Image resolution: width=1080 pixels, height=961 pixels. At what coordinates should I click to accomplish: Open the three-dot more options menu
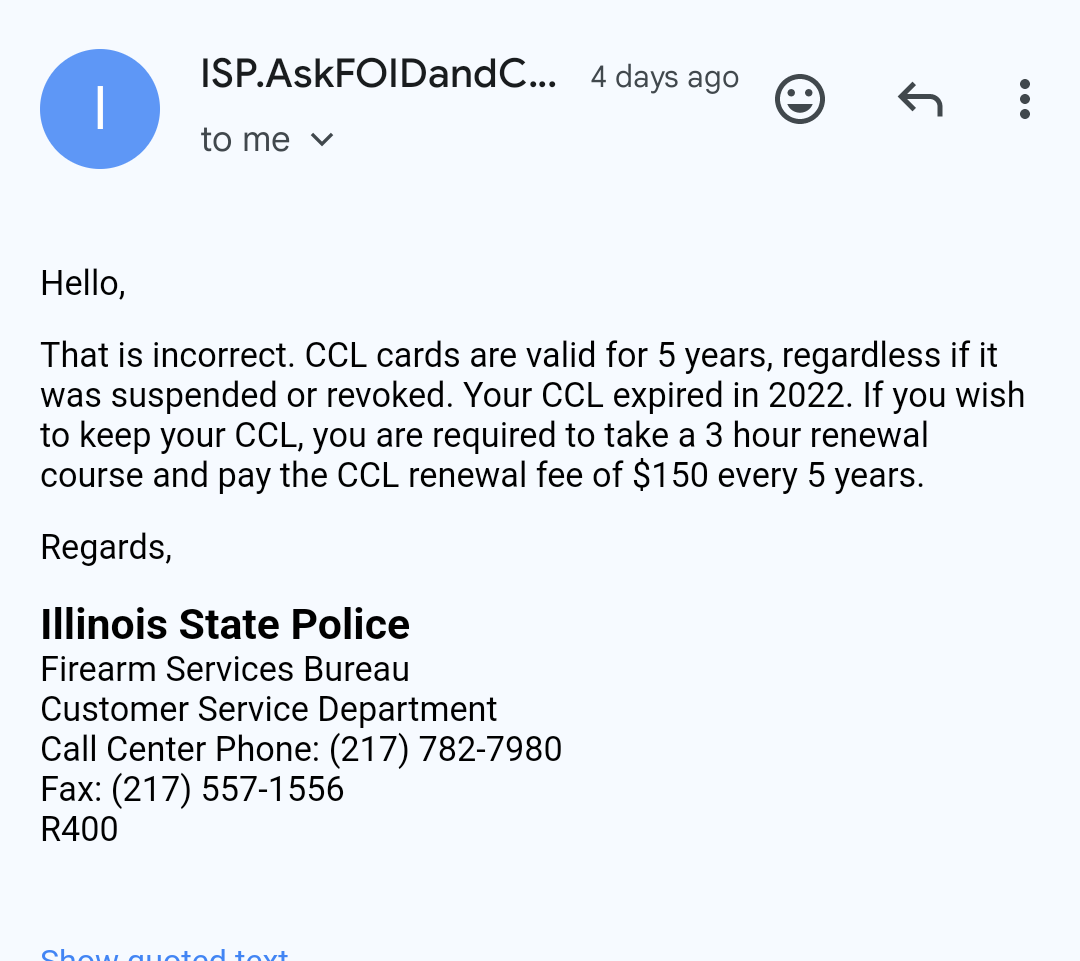[1025, 99]
